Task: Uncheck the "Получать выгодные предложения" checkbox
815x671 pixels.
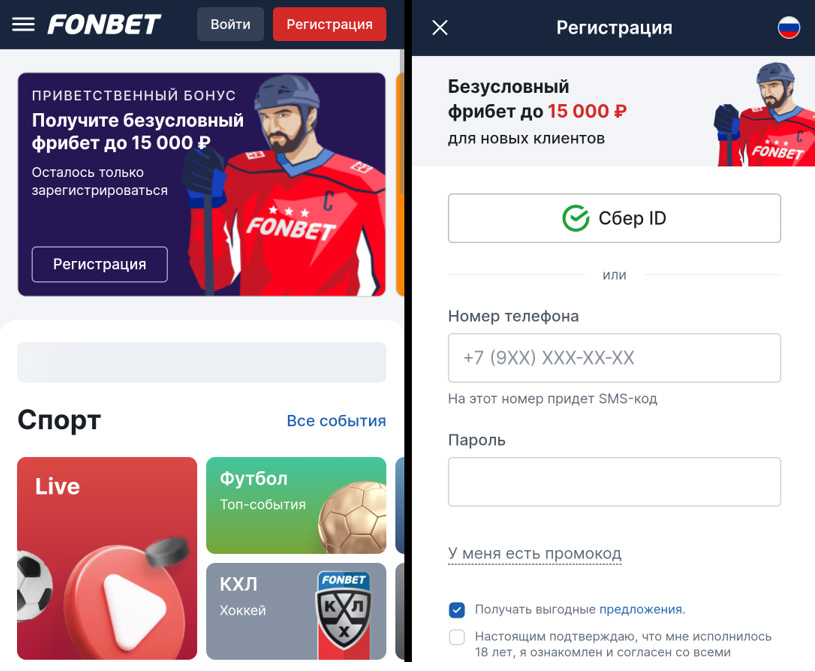Action: click(x=457, y=610)
